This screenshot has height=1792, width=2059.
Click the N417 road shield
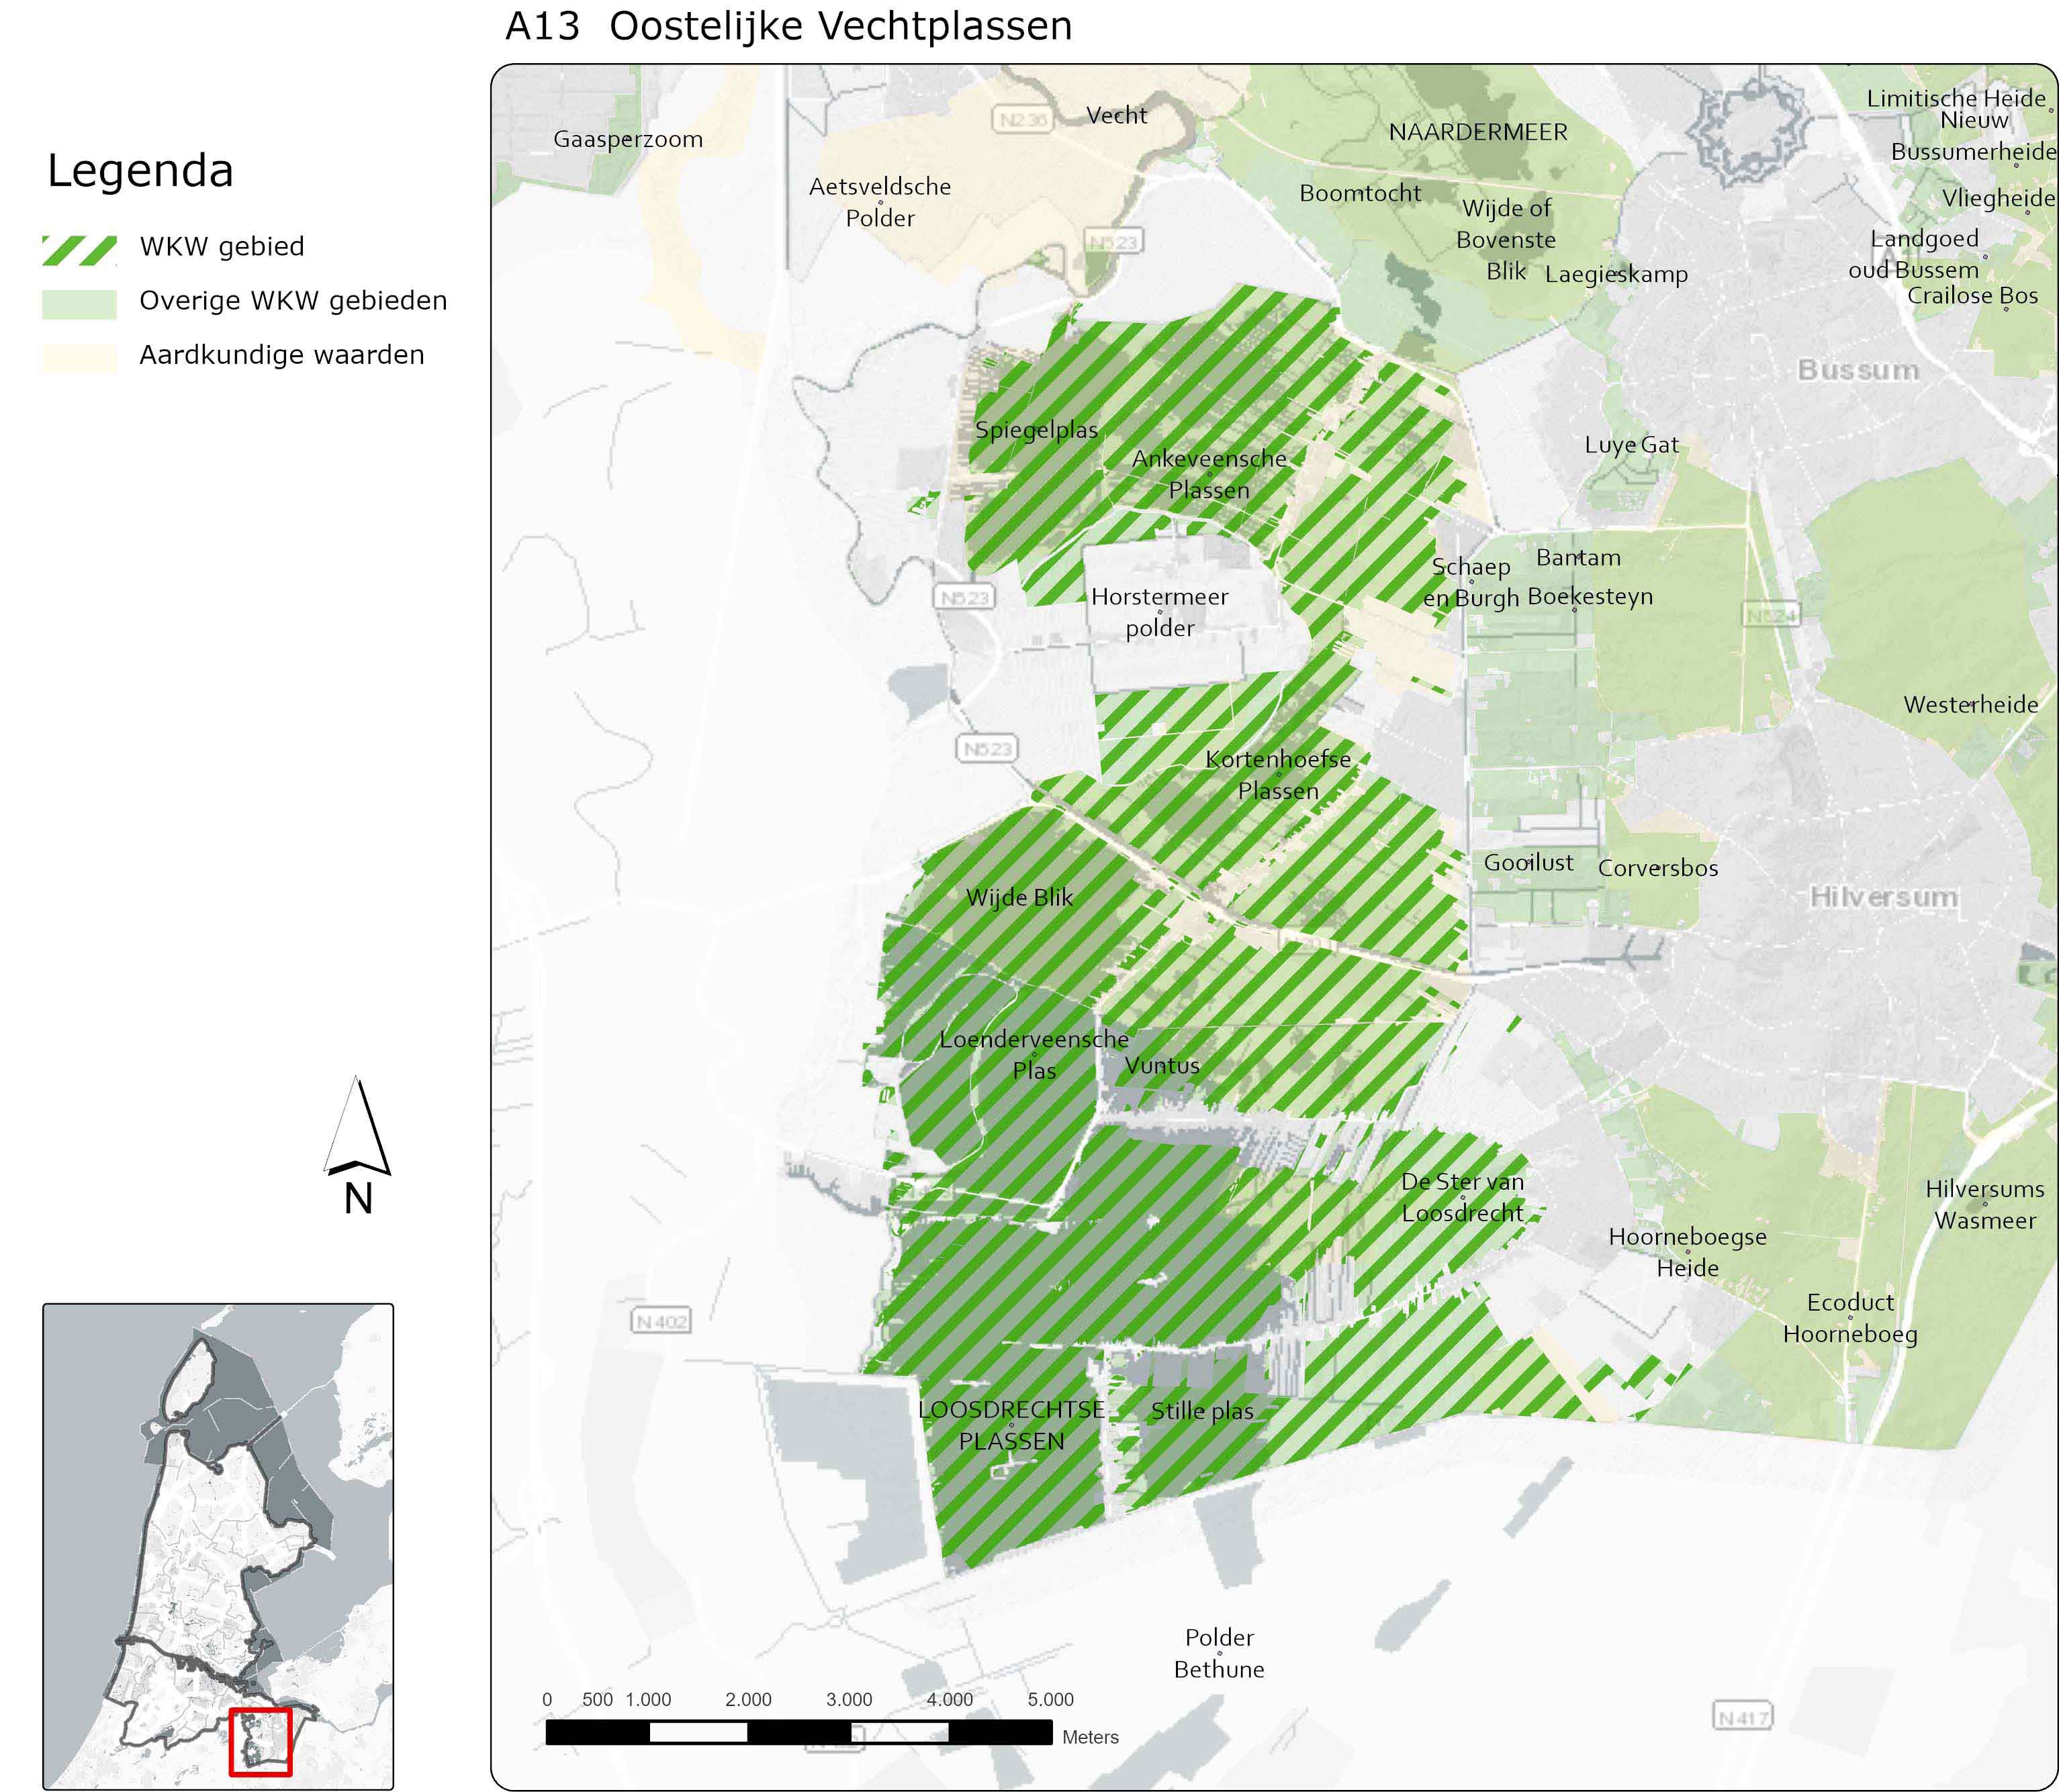pos(1742,1716)
